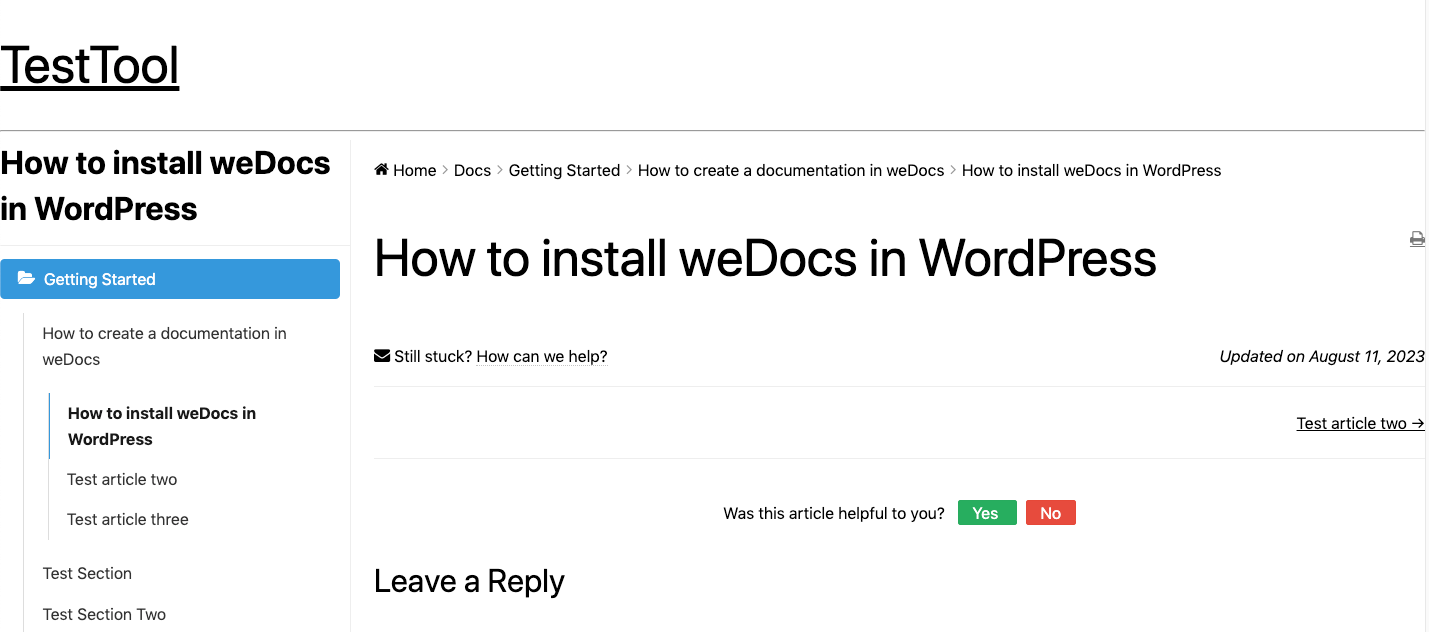Image resolution: width=1429 pixels, height=632 pixels.
Task: Click 'Was this article helpful to you?' text
Action: (834, 513)
